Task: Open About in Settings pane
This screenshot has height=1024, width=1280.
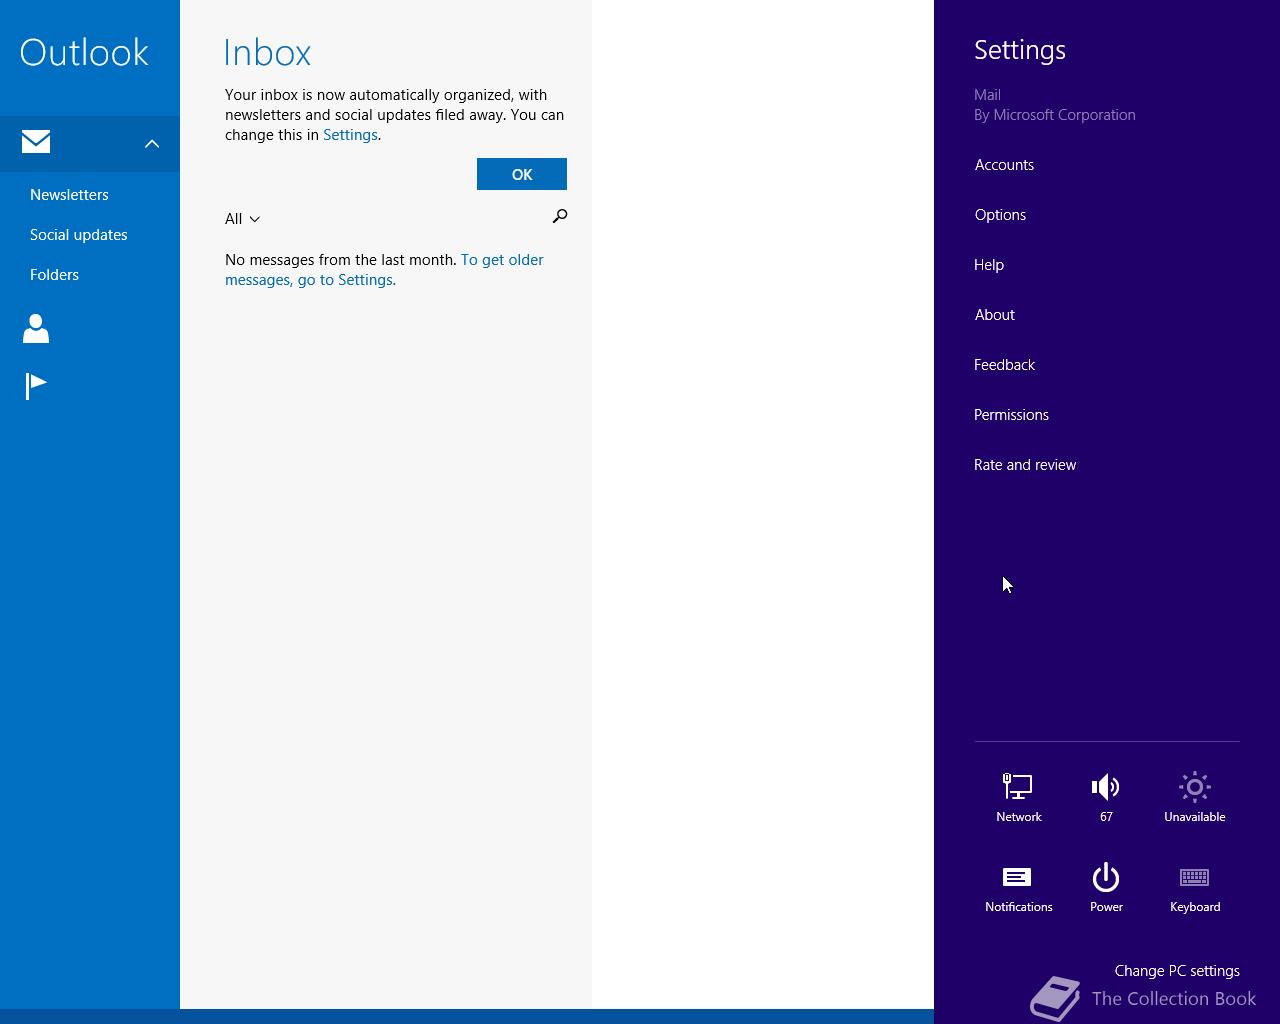Action: click(995, 315)
